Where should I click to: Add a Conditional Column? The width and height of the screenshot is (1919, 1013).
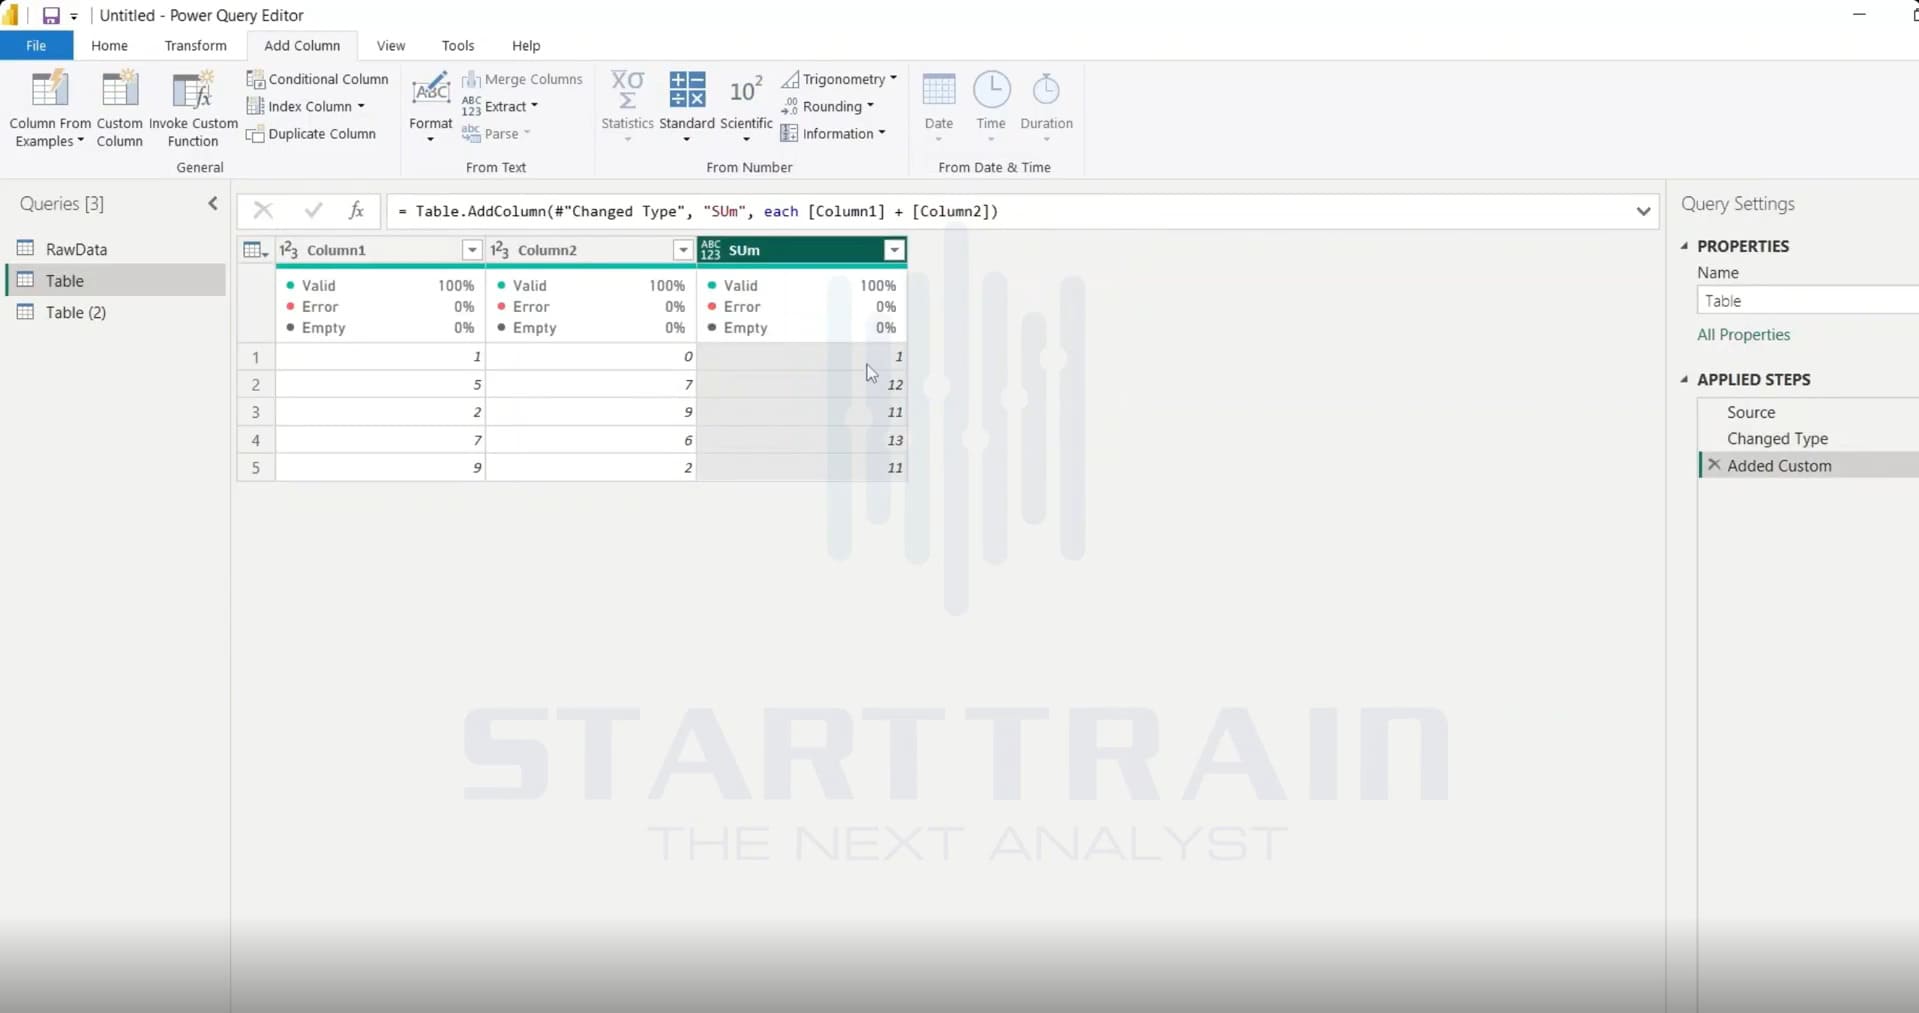coord(318,79)
